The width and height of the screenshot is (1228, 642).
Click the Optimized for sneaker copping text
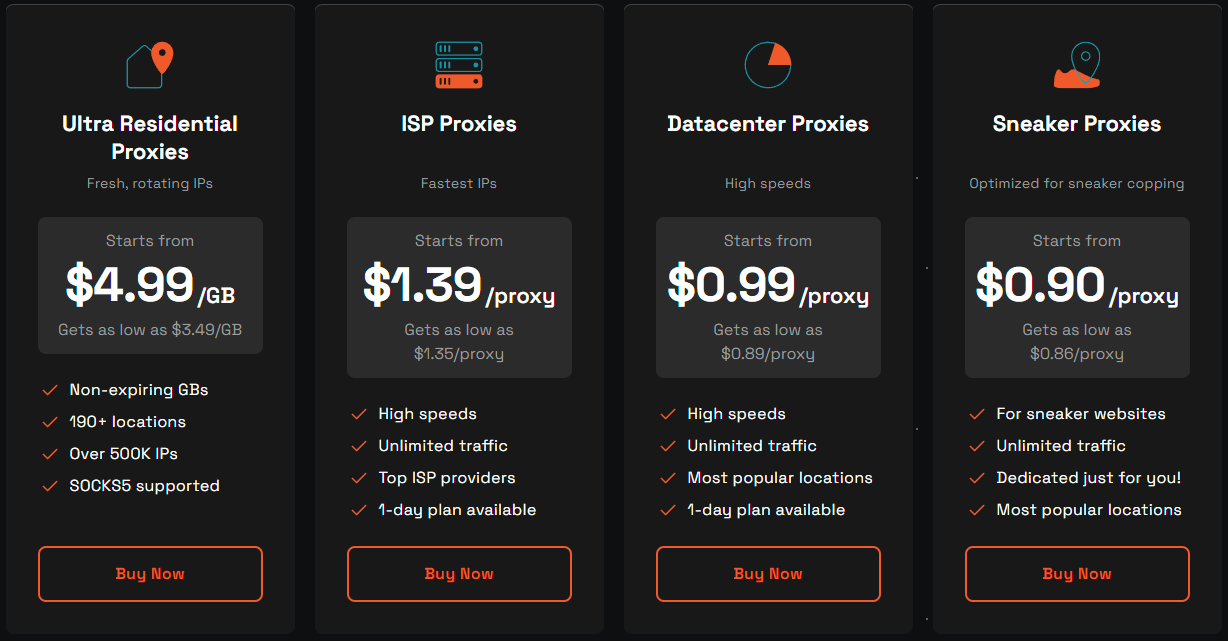[1077, 183]
